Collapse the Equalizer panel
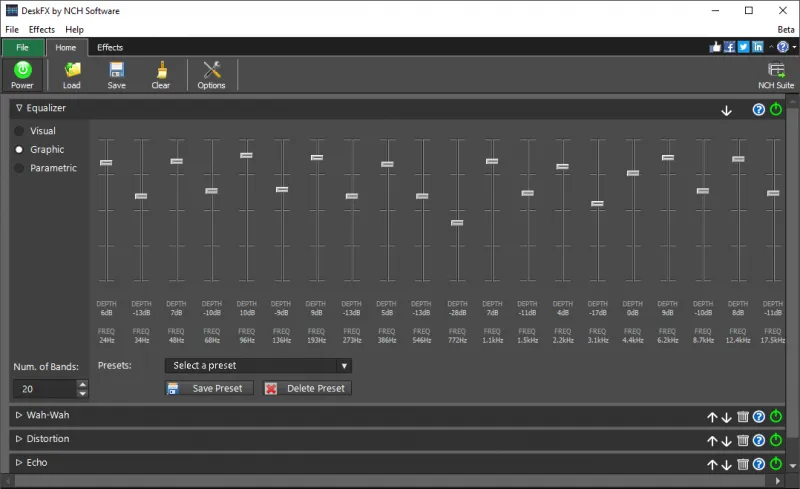The height and width of the screenshot is (489, 800). (x=19, y=108)
